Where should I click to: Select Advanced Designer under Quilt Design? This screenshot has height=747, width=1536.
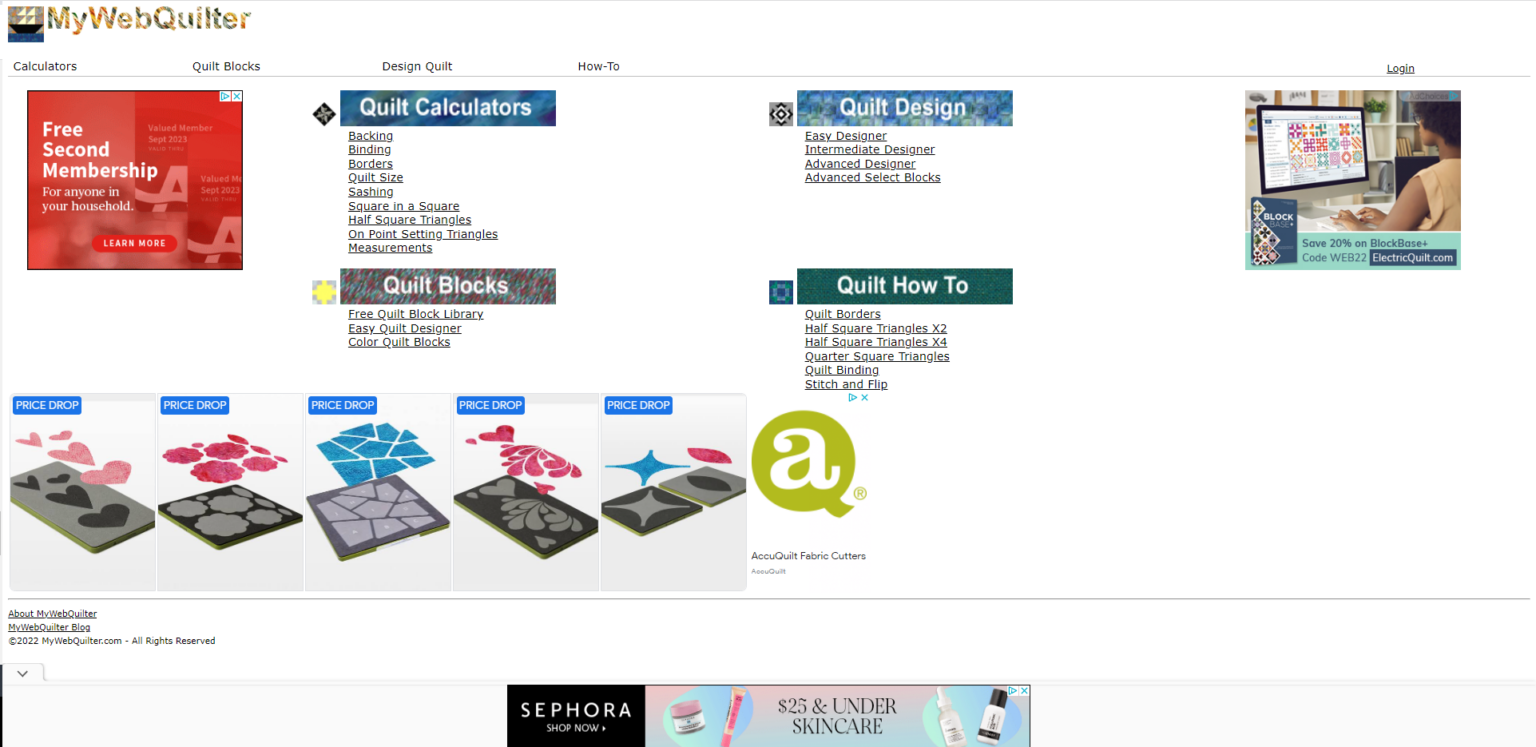(x=860, y=163)
